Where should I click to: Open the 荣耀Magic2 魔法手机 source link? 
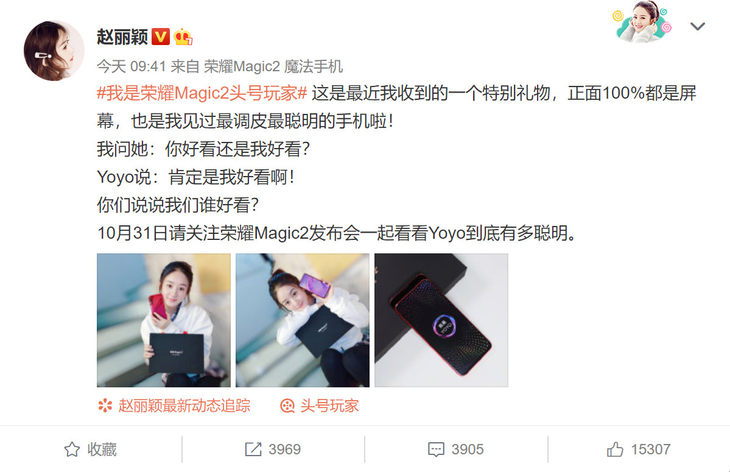point(273,67)
